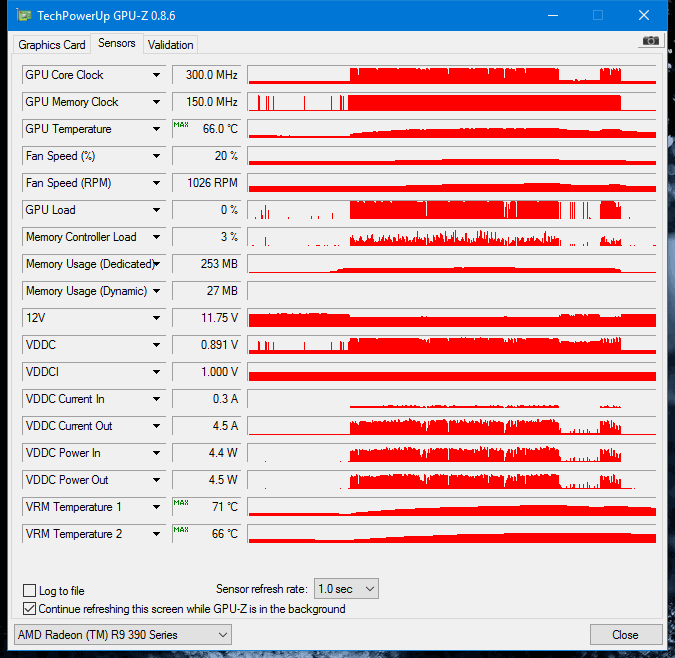Image resolution: width=675 pixels, height=658 pixels.
Task: Click the VRM Temperature 1 history graph
Action: (452, 507)
